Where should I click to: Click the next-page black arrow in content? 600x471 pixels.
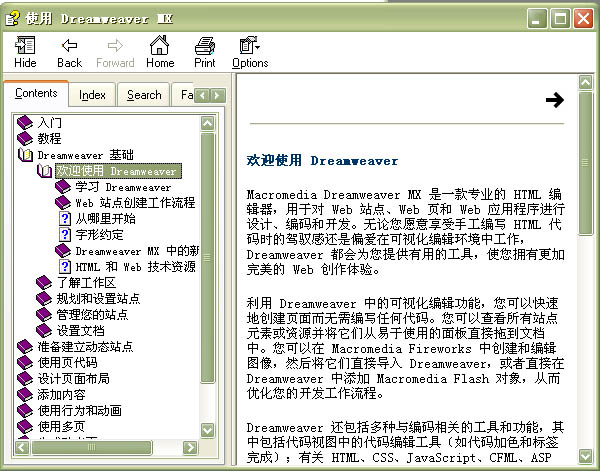tap(554, 100)
